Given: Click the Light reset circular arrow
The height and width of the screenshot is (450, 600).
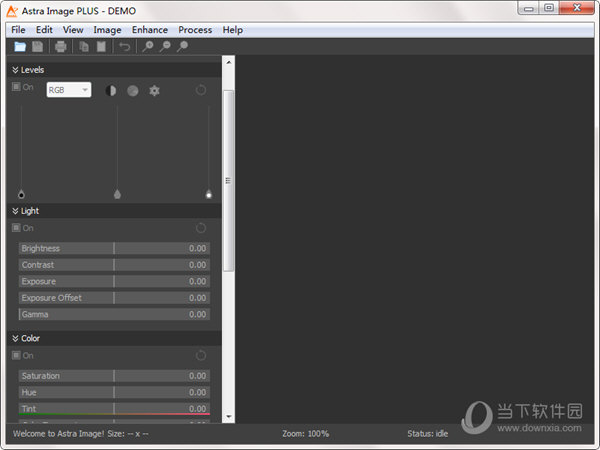Looking at the screenshot, I should (x=201, y=228).
